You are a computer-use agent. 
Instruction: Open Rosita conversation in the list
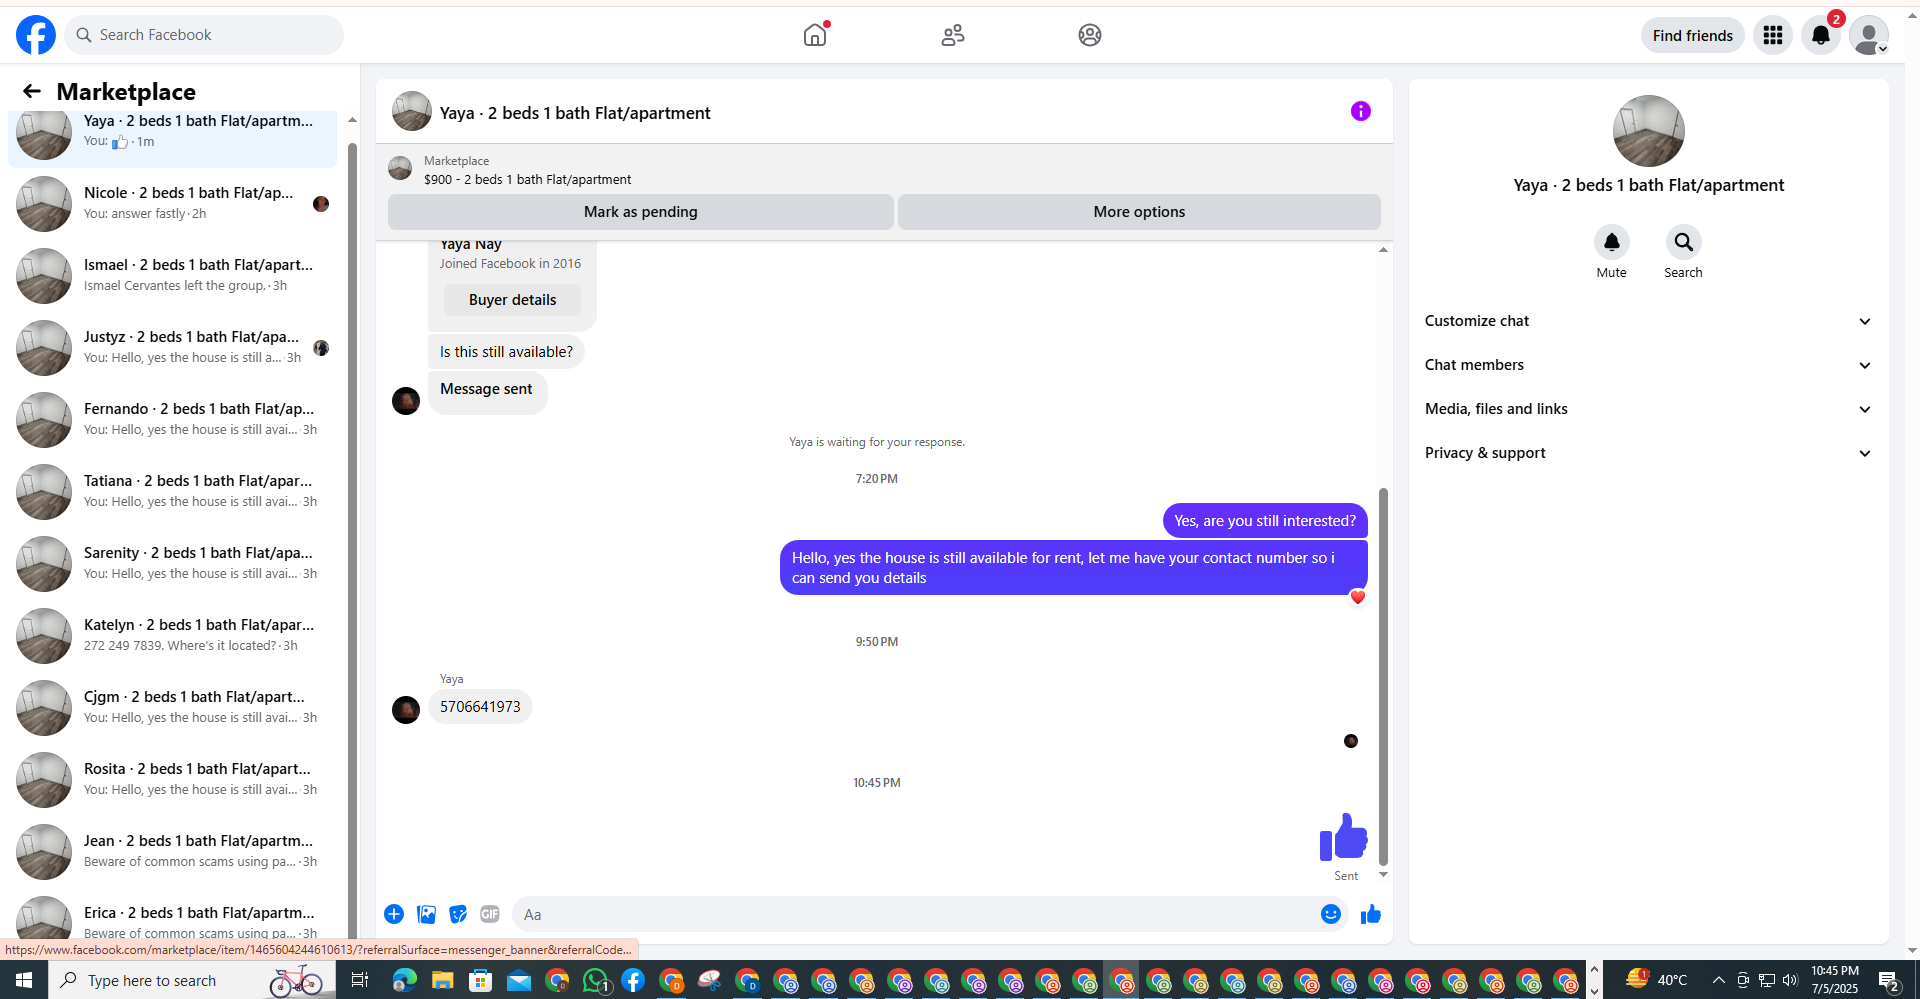tap(173, 780)
